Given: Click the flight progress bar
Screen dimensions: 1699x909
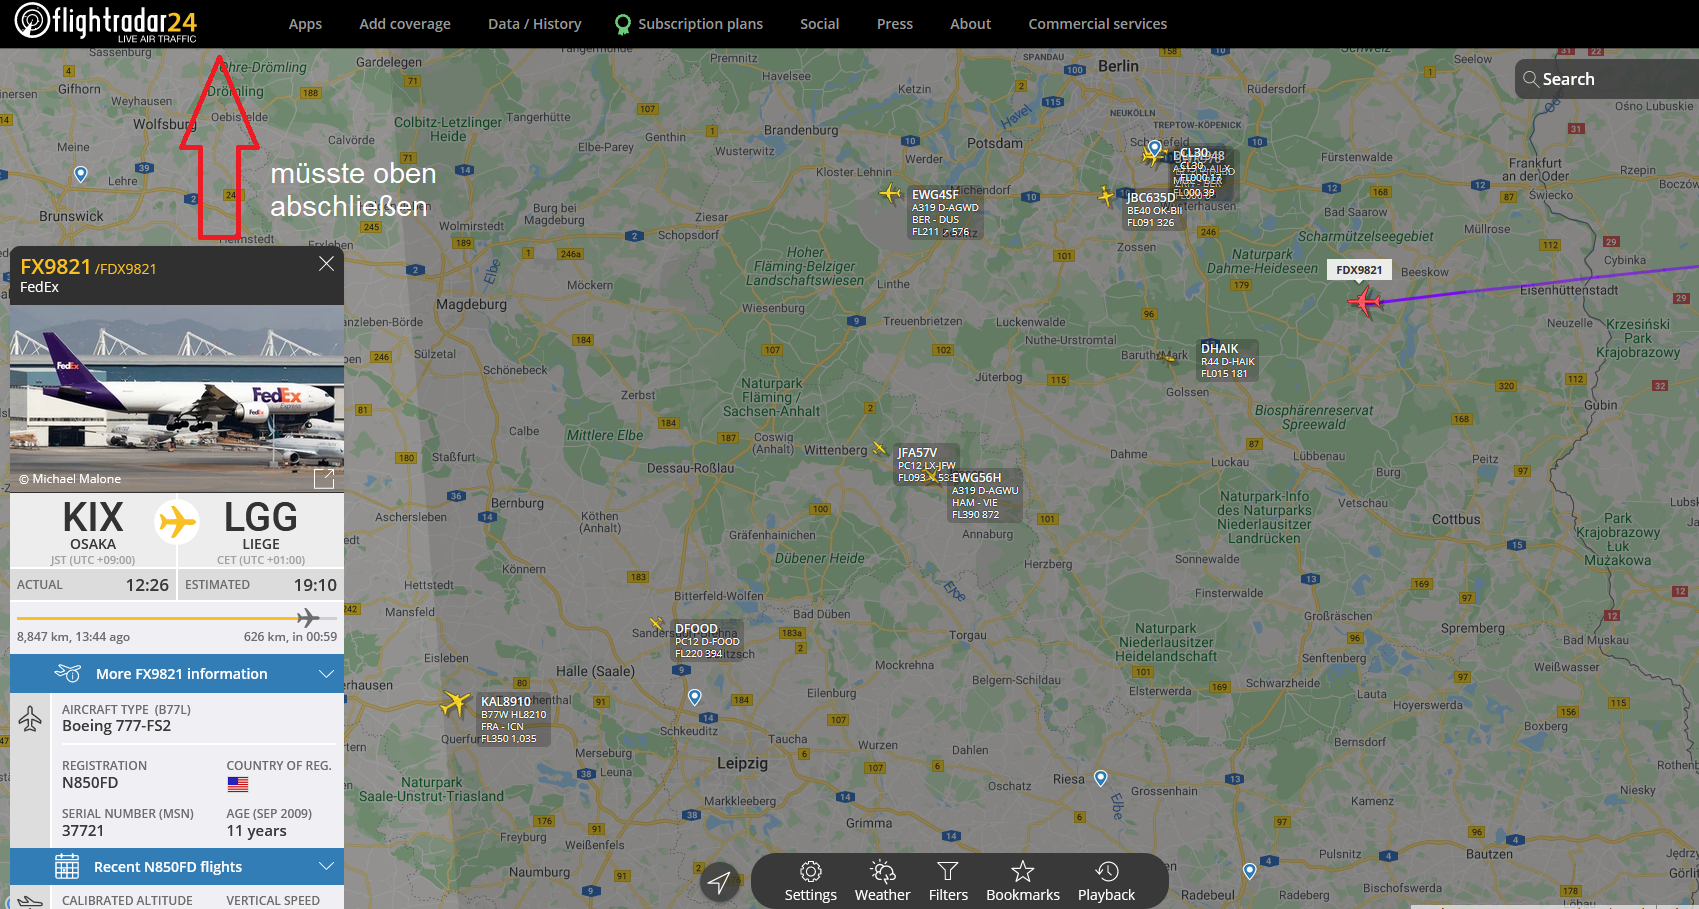Looking at the screenshot, I should point(177,618).
